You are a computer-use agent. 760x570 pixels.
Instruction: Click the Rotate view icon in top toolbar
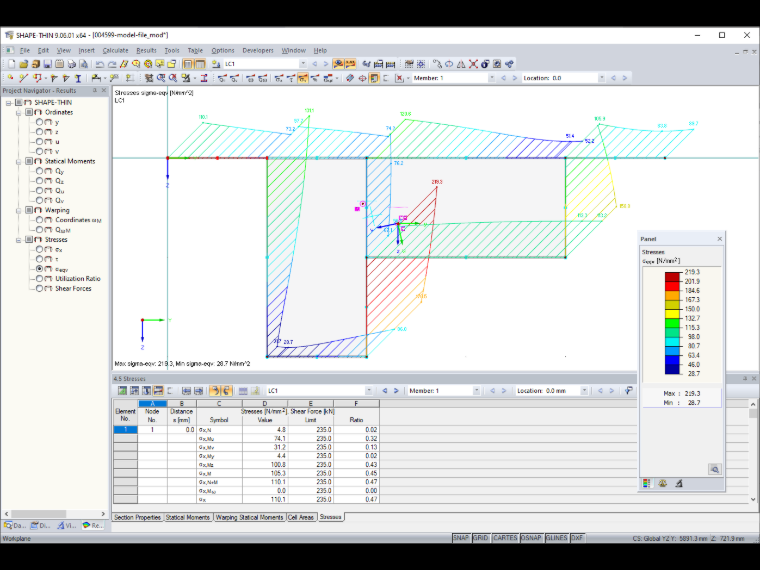pyautogui.click(x=449, y=64)
